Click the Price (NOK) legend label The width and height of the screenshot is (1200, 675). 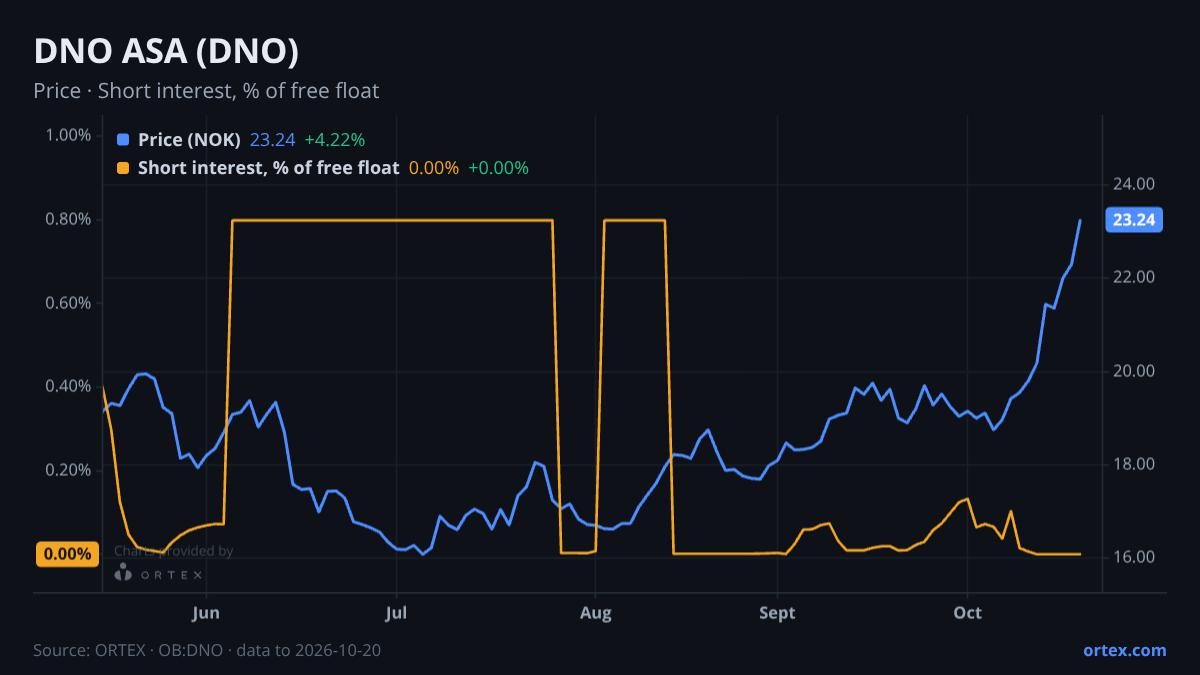[x=189, y=140]
